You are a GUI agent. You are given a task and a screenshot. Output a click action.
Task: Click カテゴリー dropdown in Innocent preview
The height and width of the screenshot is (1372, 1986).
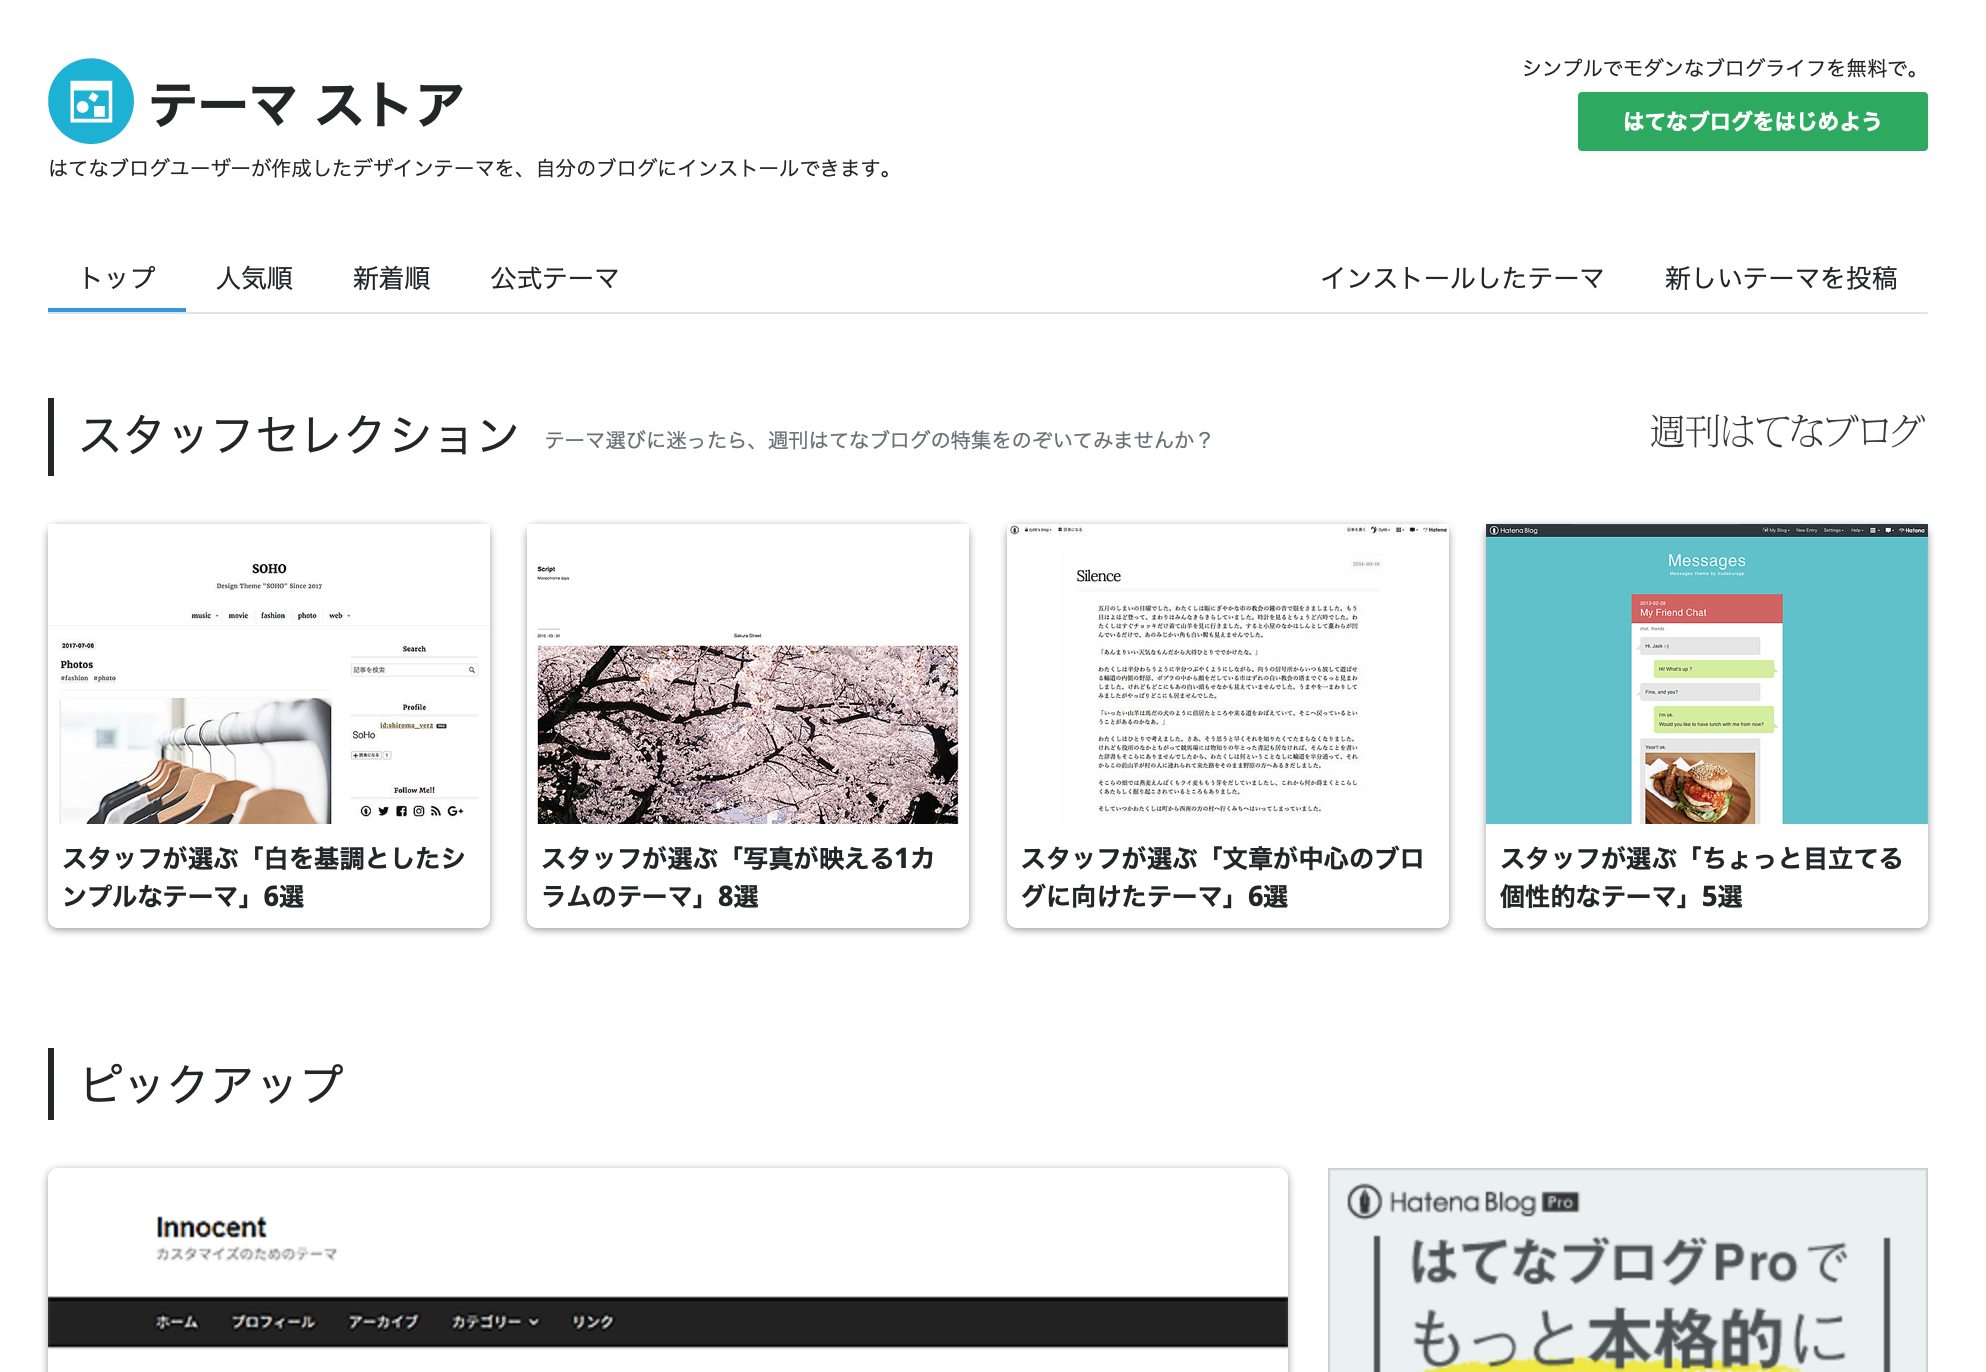[495, 1322]
